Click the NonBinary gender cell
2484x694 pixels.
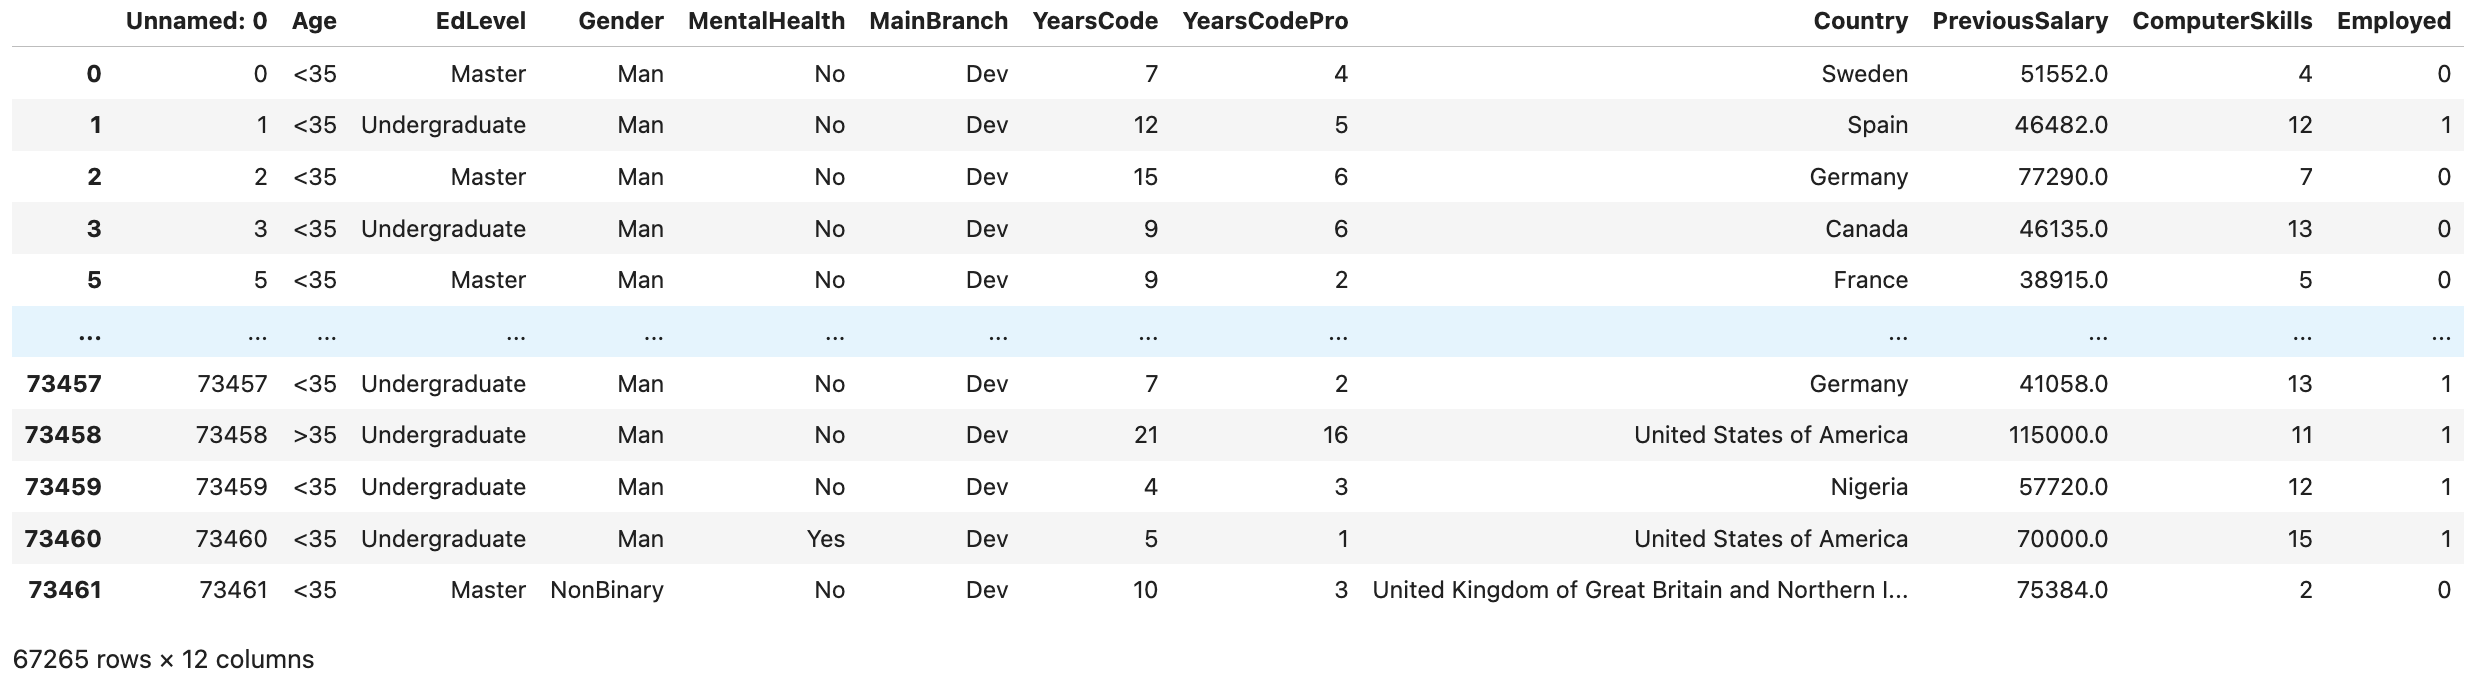point(606,590)
